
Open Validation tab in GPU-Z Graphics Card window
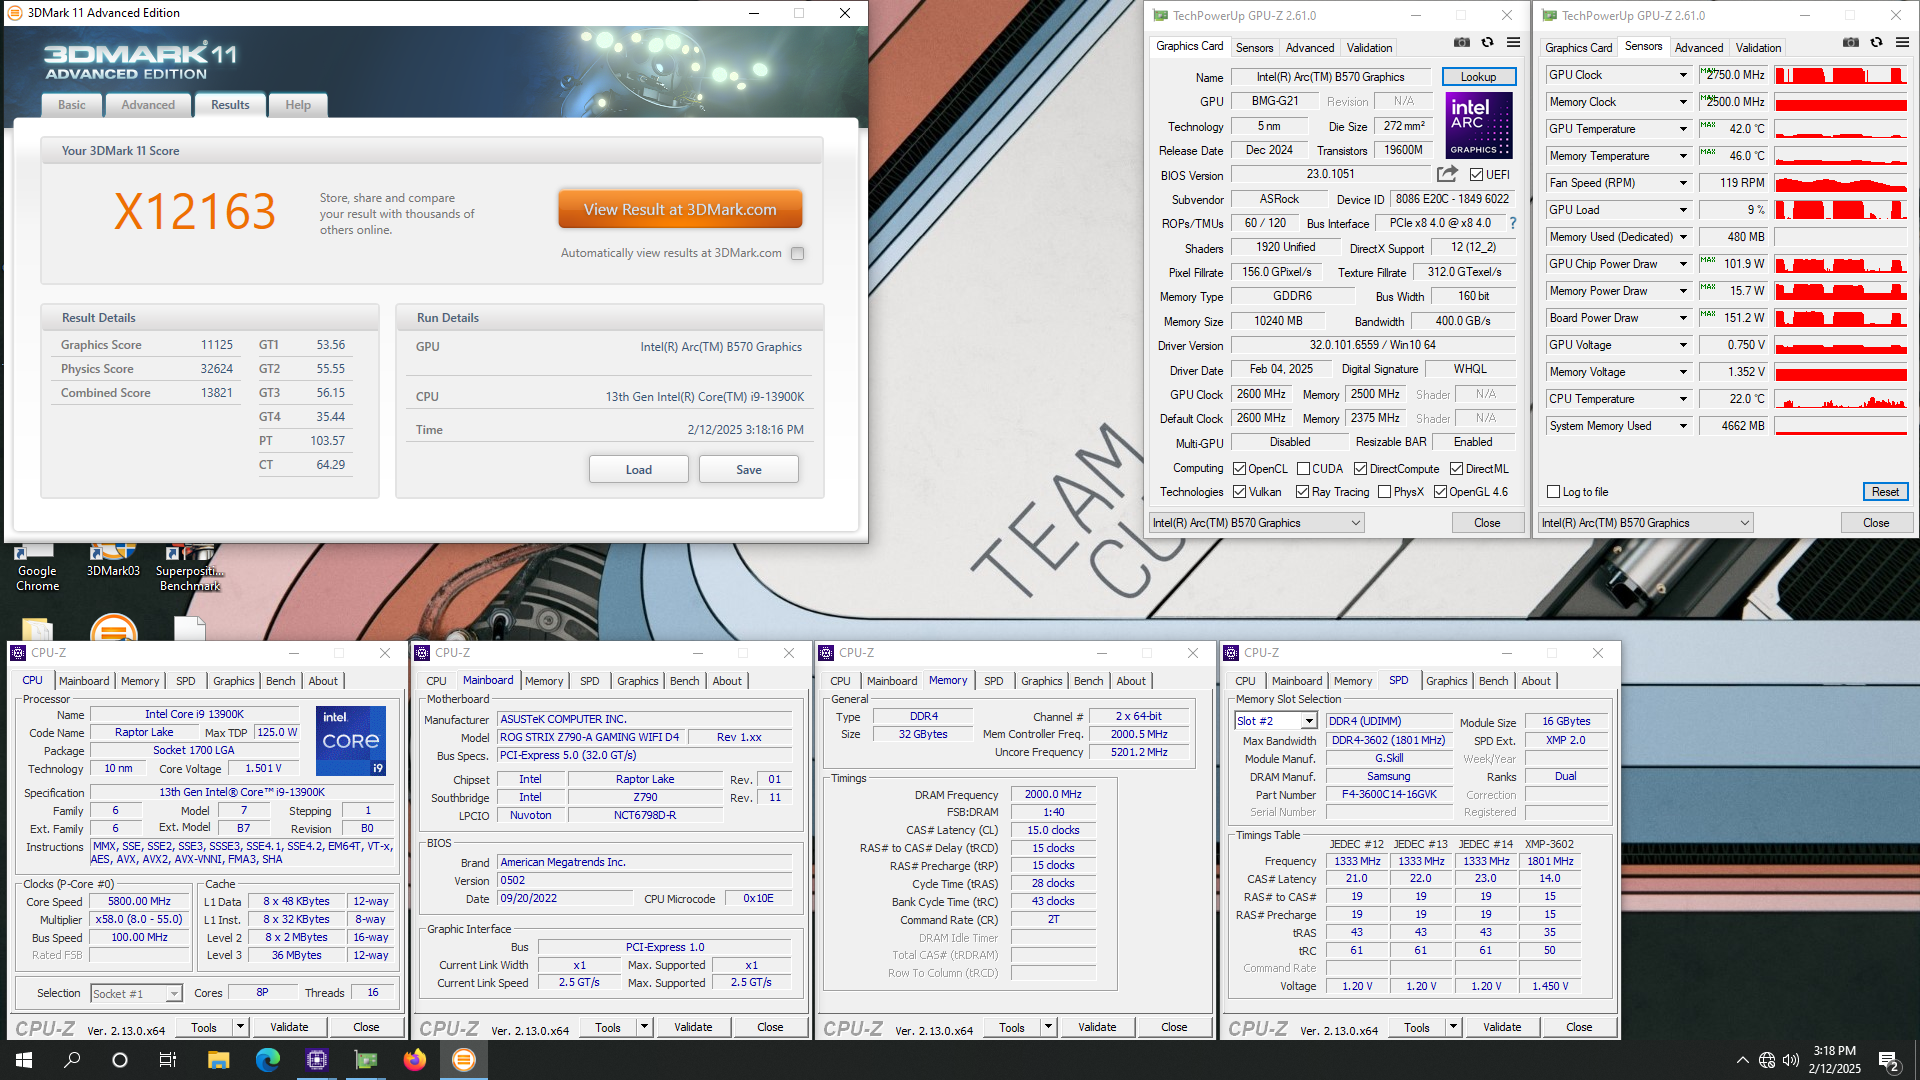tap(1369, 48)
